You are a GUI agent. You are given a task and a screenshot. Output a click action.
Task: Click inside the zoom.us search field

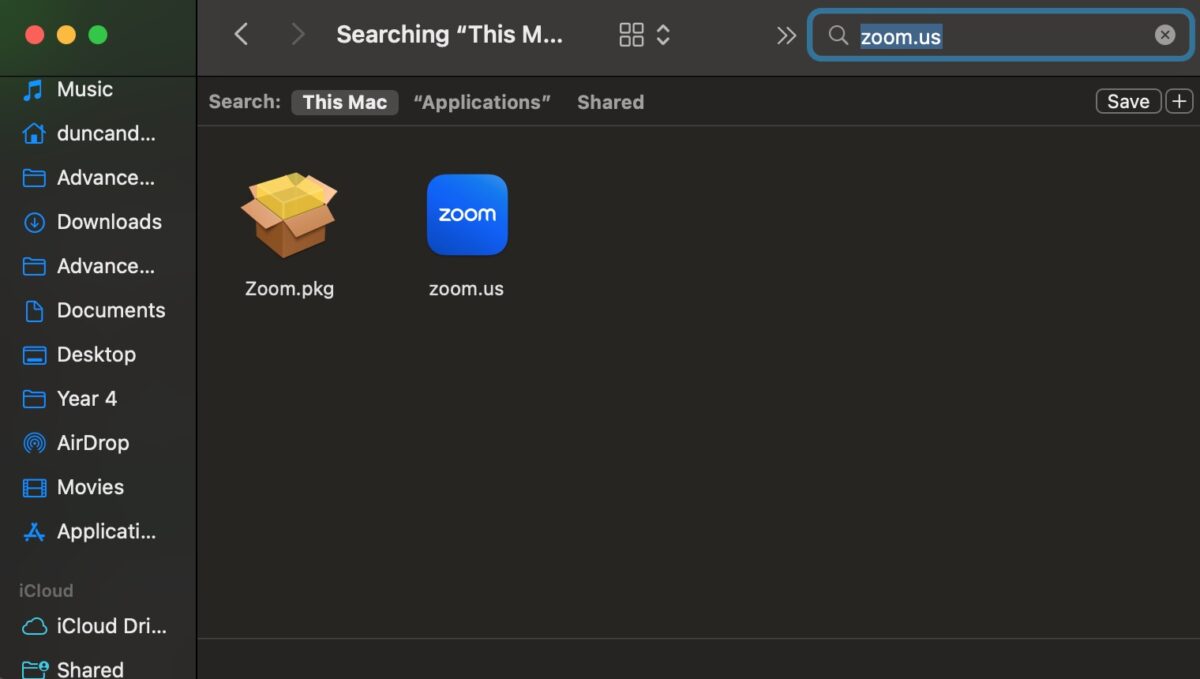(1040, 36)
